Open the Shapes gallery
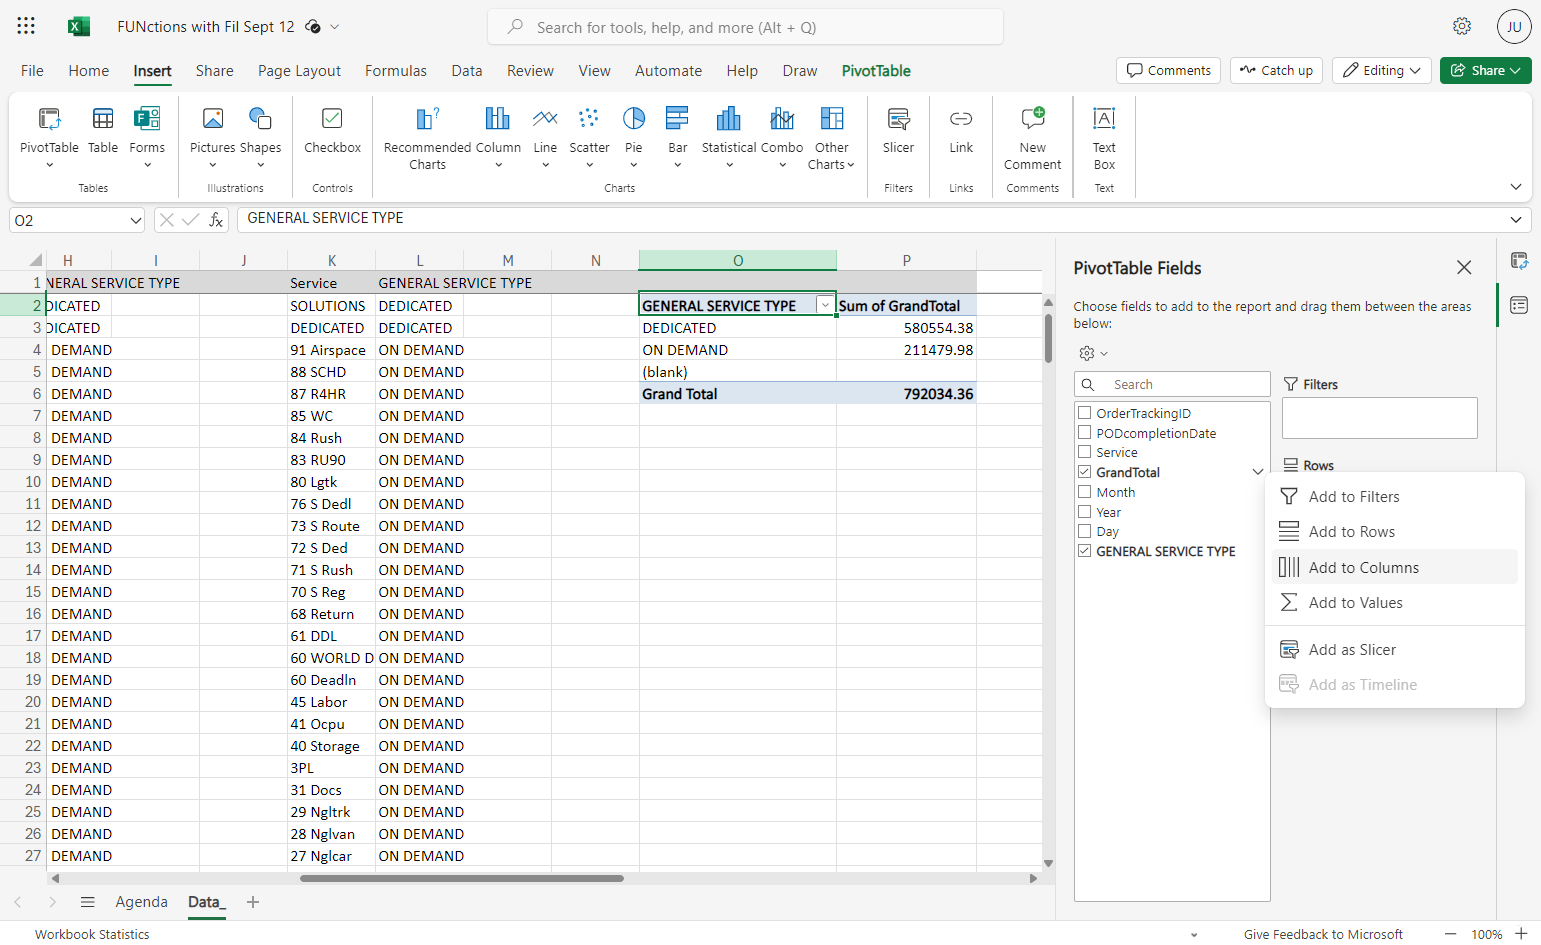The height and width of the screenshot is (945, 1541). (x=260, y=136)
